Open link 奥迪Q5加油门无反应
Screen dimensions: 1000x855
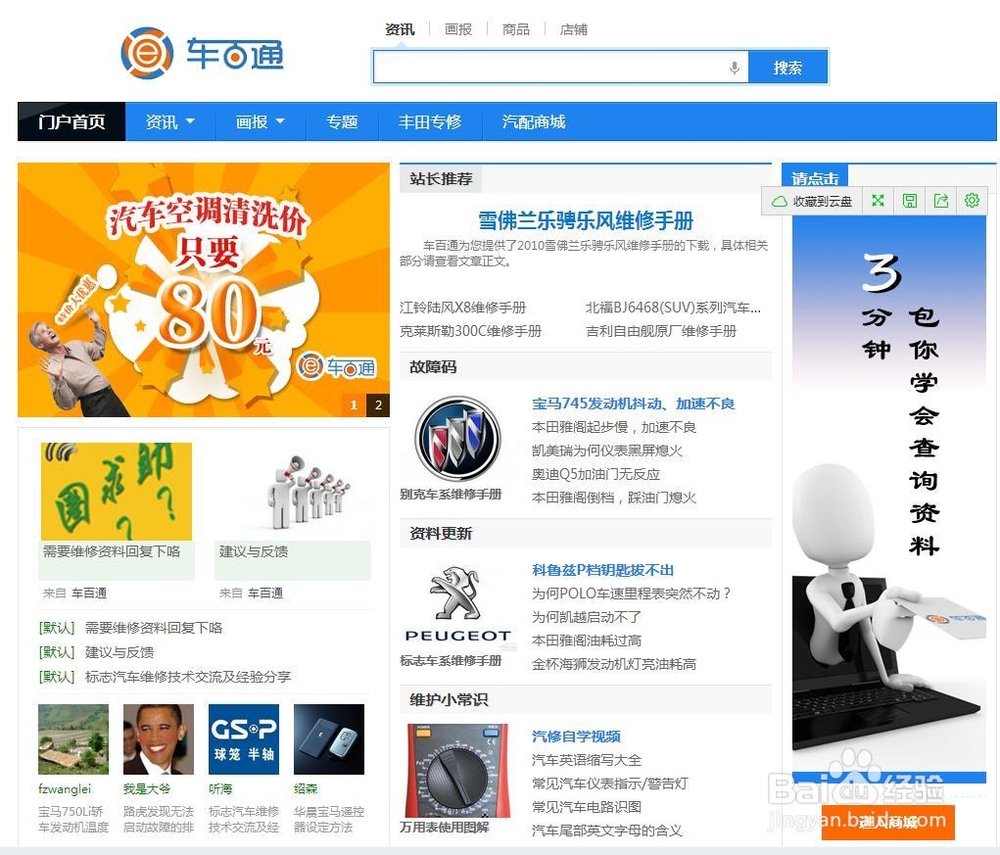[x=596, y=474]
